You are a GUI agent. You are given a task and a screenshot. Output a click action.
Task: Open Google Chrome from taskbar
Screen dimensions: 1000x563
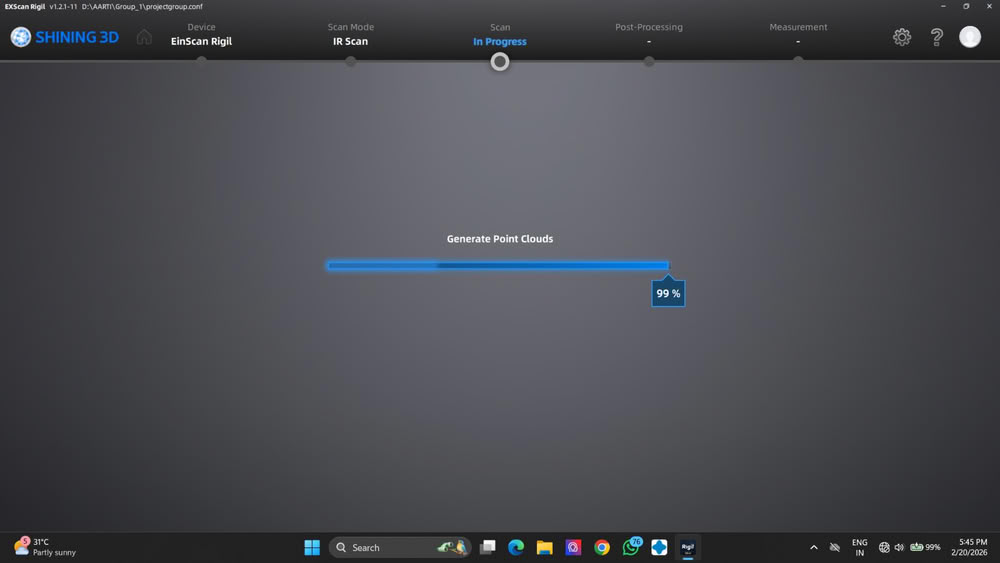(601, 547)
